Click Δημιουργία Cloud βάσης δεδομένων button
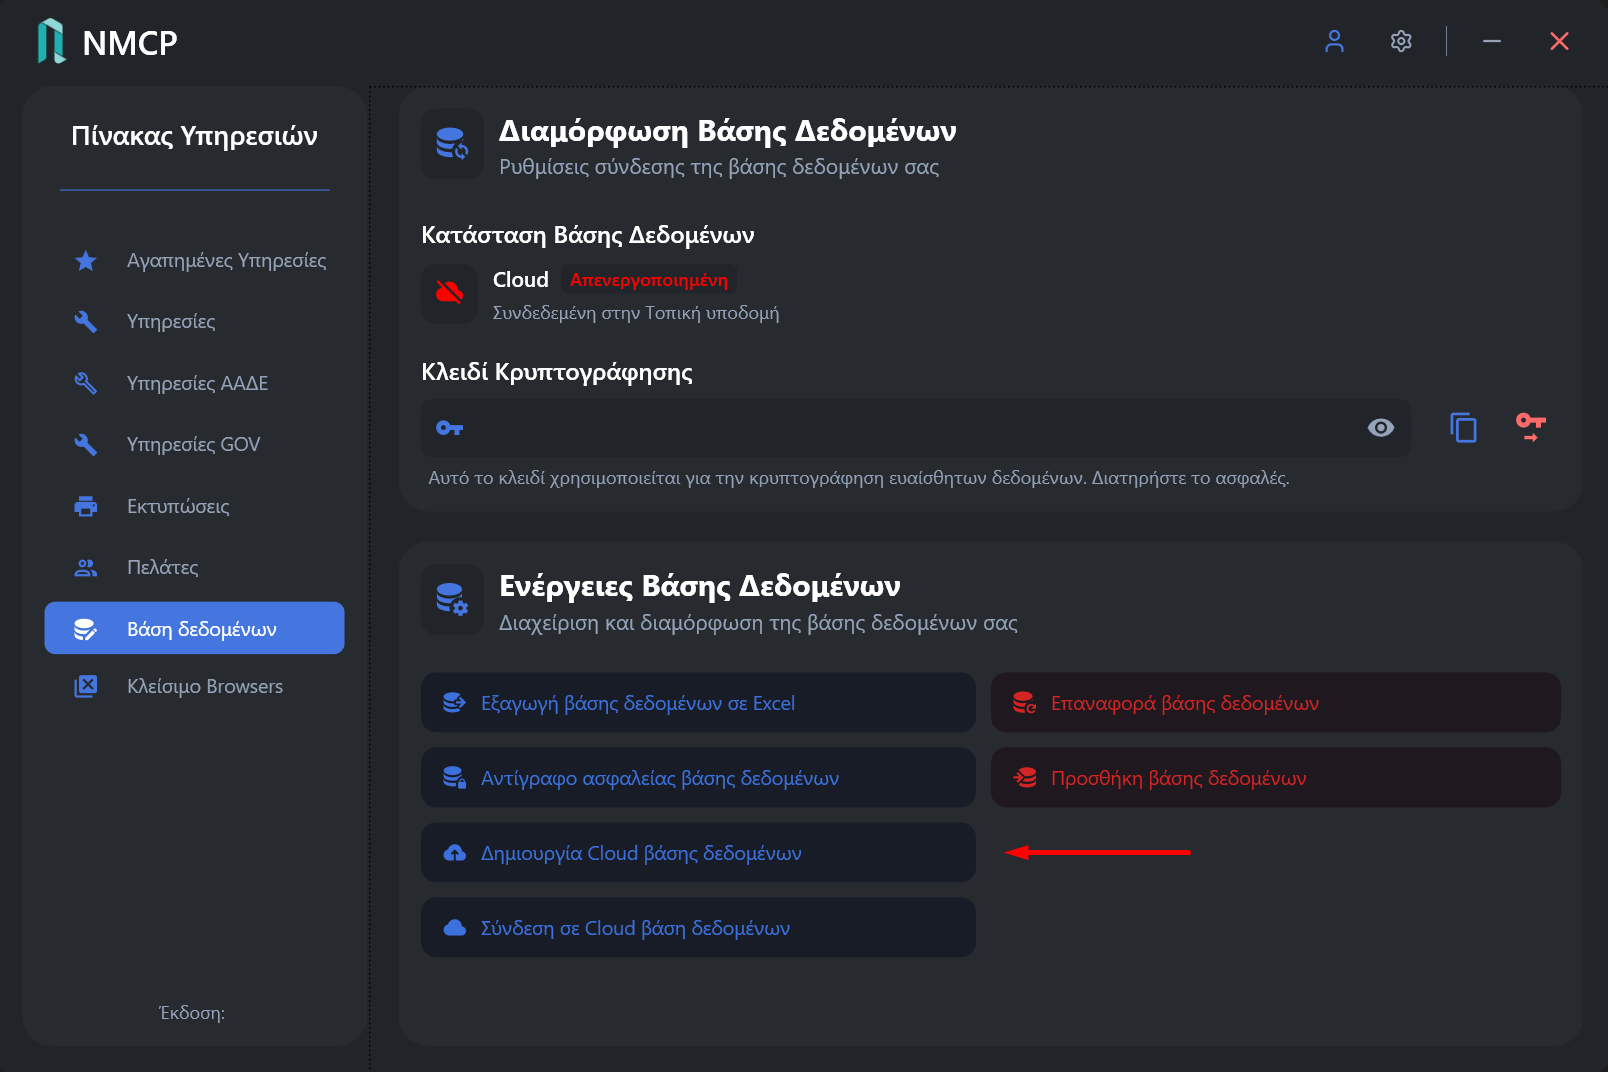This screenshot has height=1072, width=1608. point(698,853)
